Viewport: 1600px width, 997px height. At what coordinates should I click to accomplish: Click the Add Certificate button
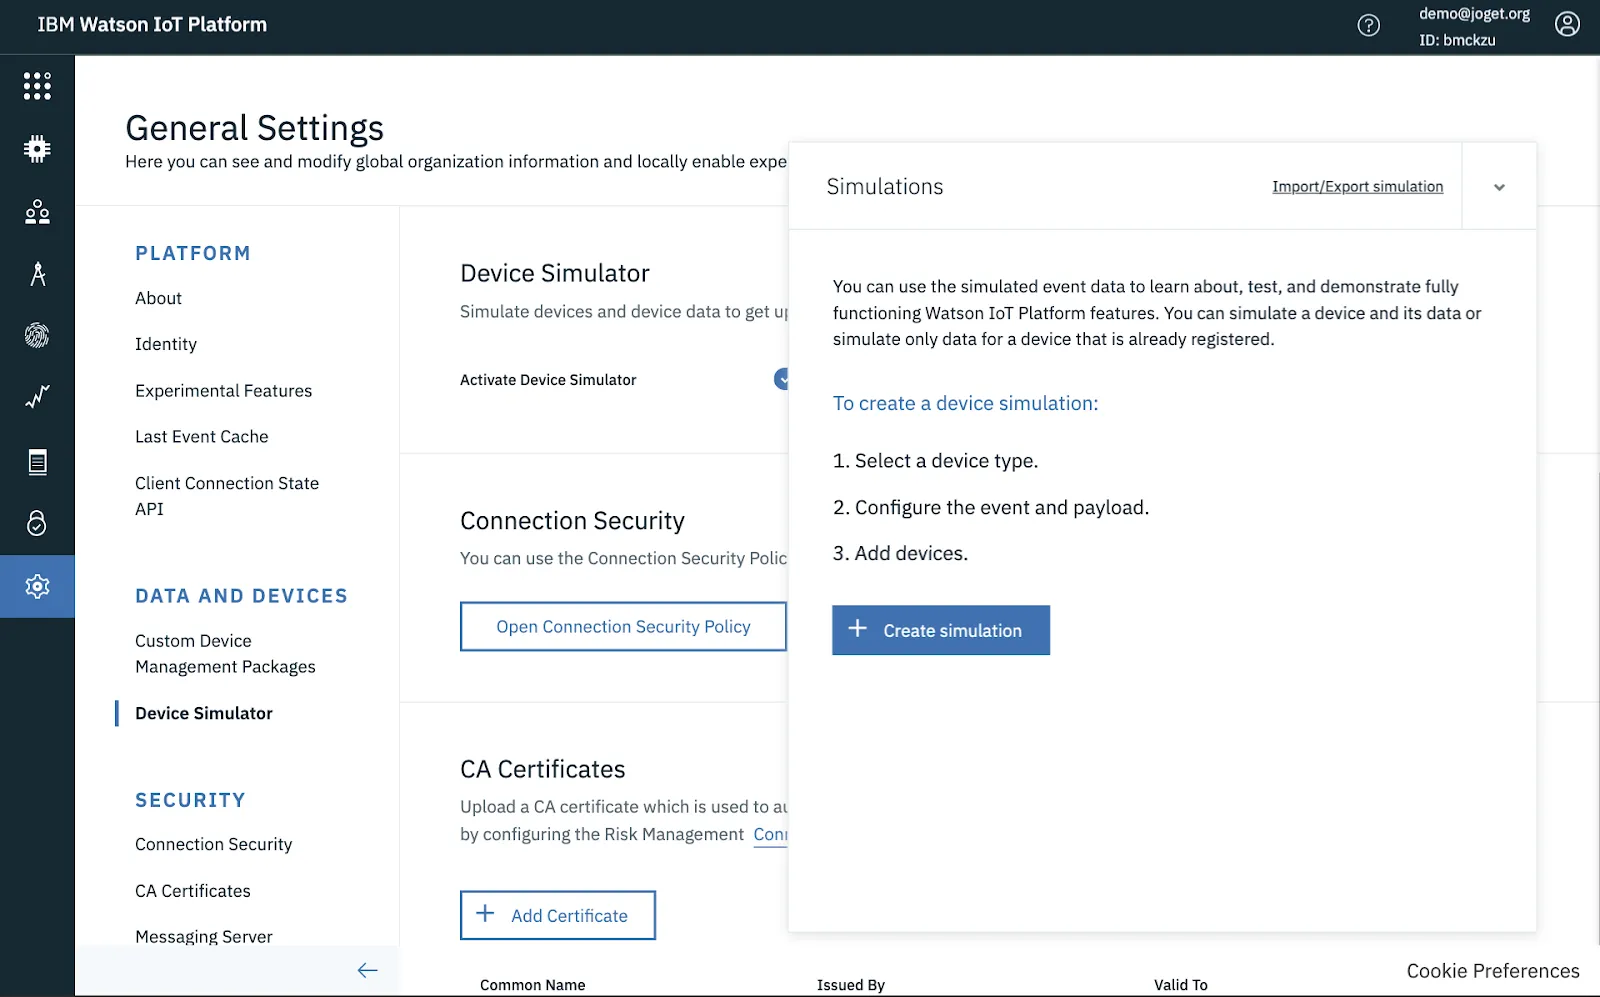[x=558, y=915]
